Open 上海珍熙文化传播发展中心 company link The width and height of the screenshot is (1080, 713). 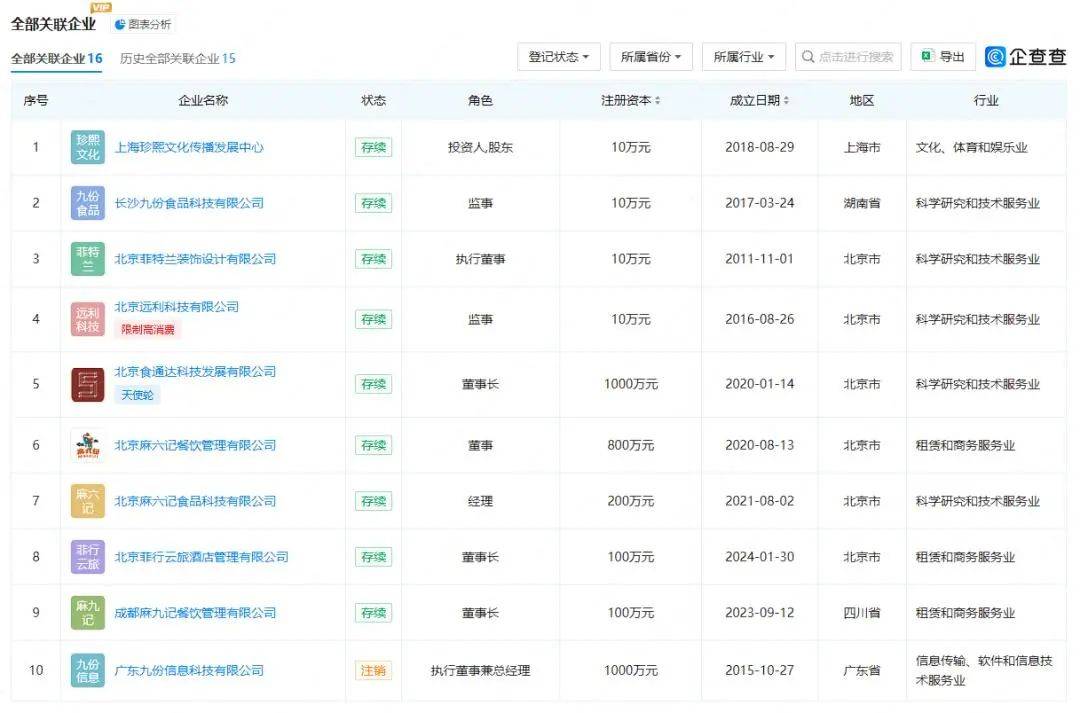tap(189, 147)
